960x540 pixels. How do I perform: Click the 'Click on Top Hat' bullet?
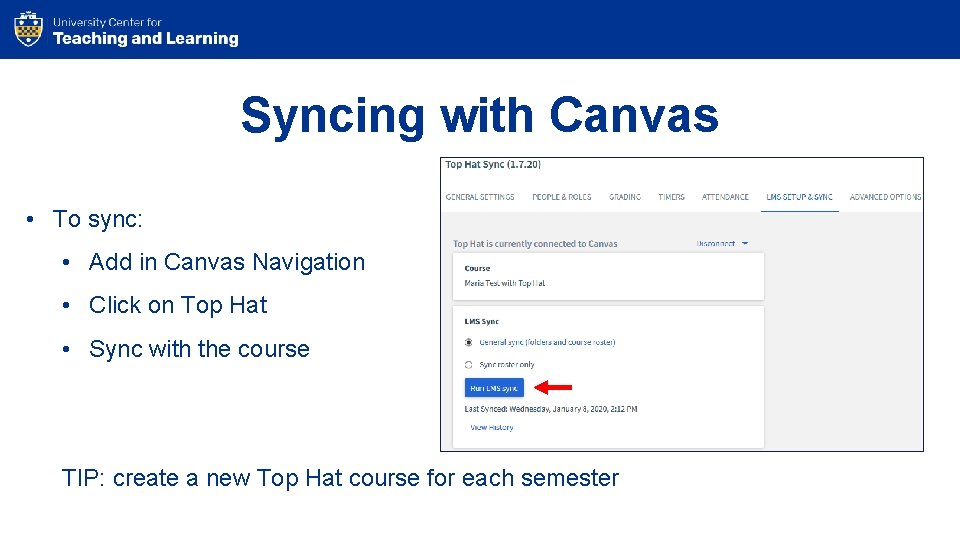[178, 306]
